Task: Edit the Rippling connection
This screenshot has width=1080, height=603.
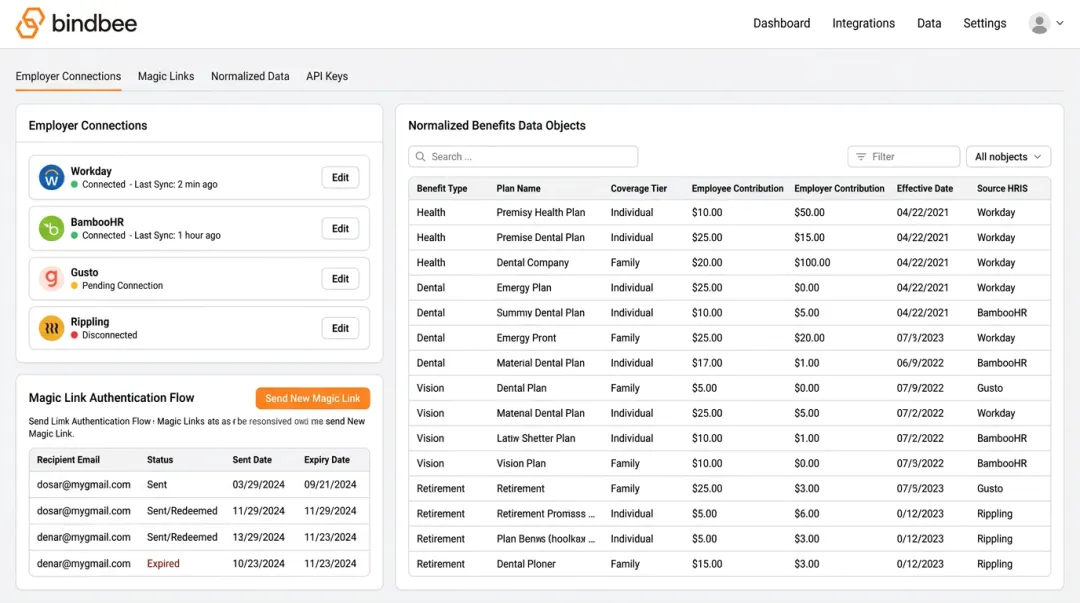Action: pos(340,328)
